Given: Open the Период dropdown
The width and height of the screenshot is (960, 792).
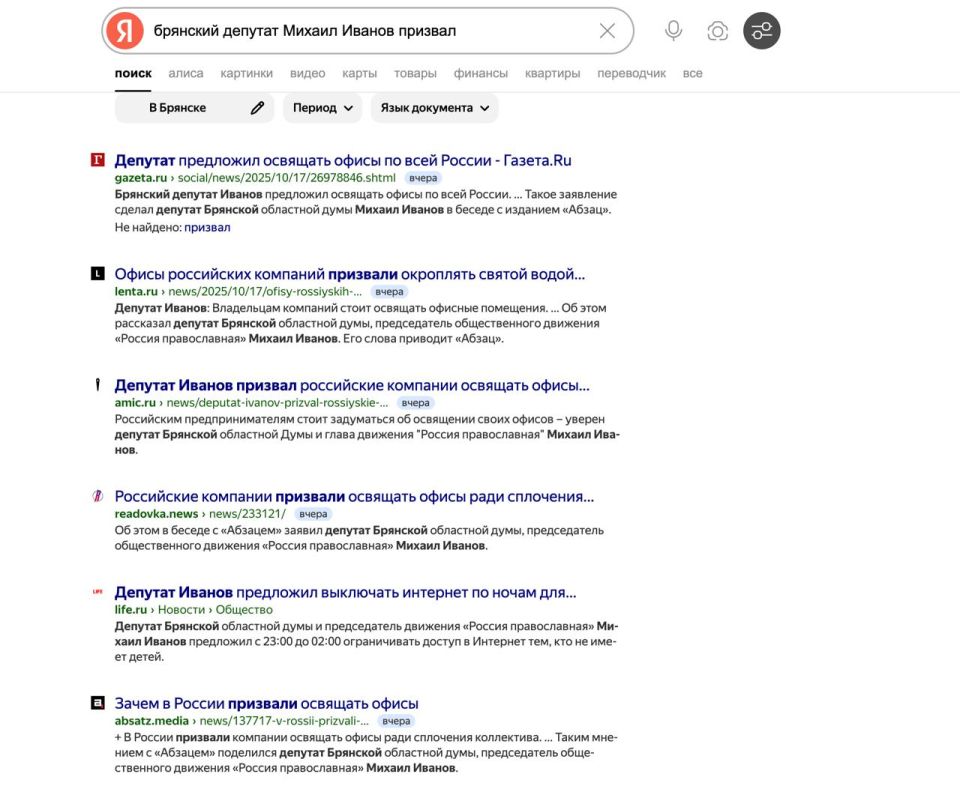Looking at the screenshot, I should [x=322, y=108].
